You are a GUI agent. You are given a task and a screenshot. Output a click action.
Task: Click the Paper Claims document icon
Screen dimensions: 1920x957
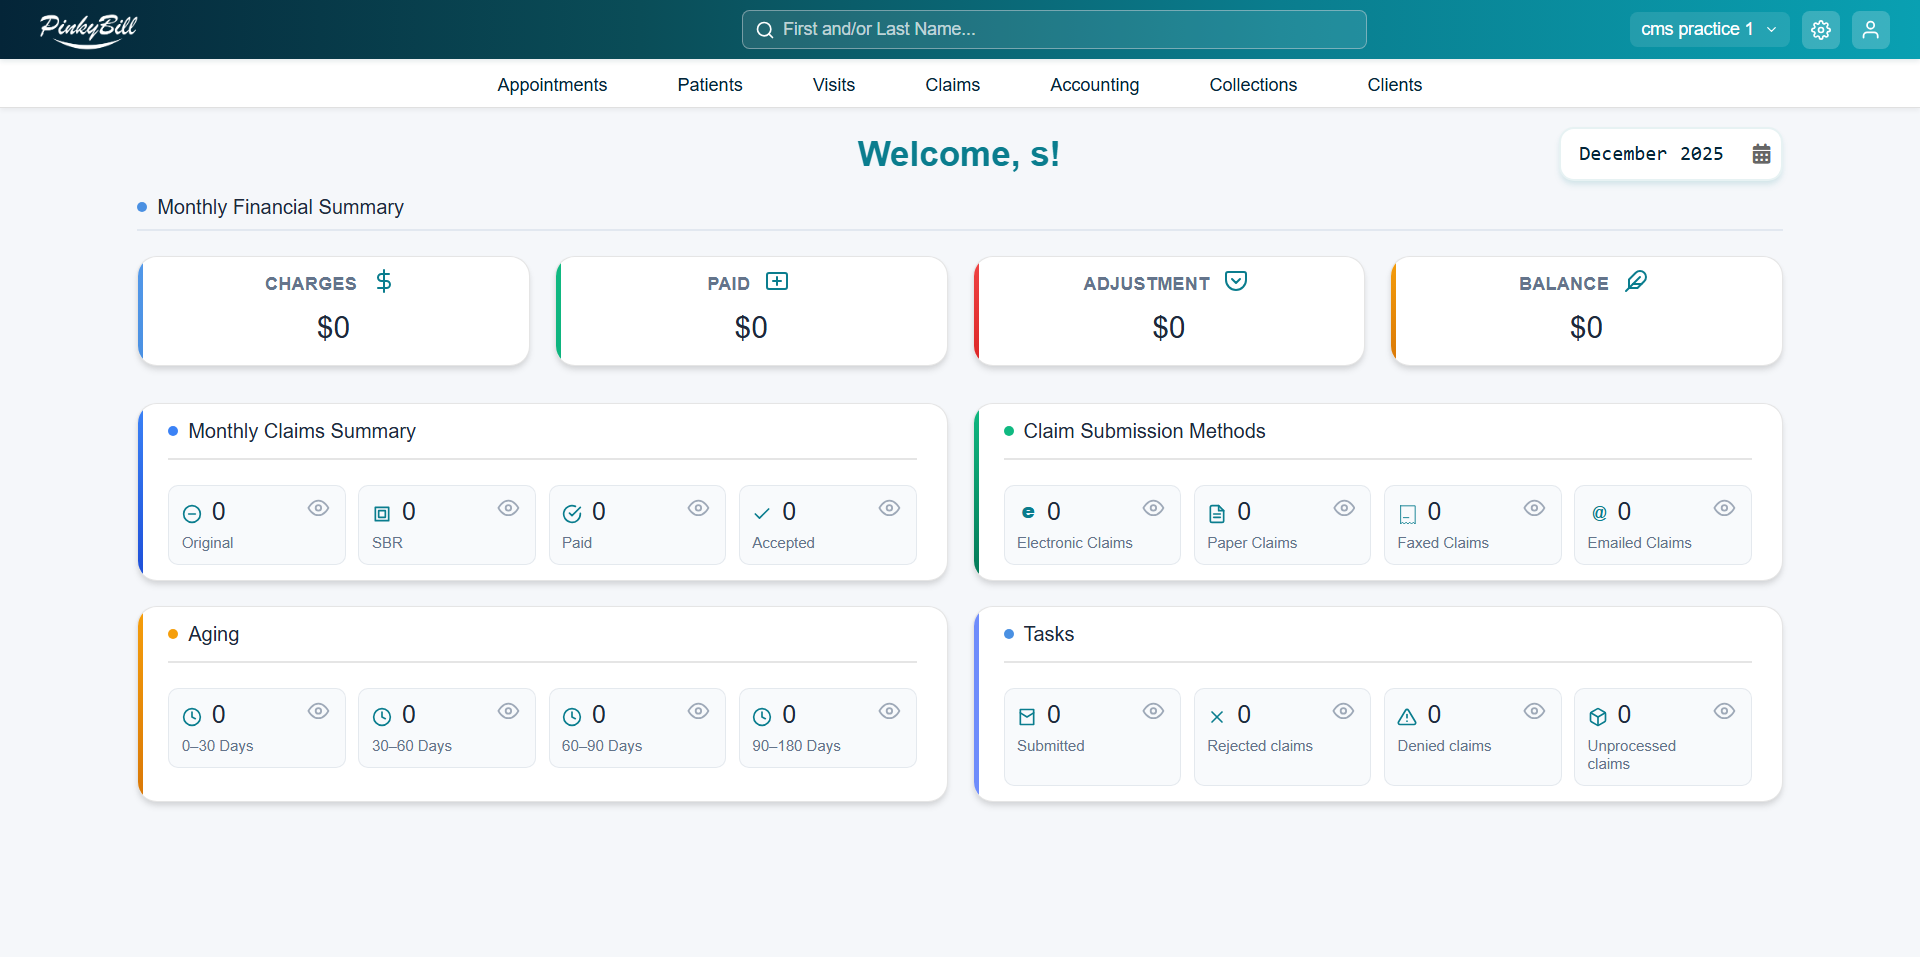1218,512
